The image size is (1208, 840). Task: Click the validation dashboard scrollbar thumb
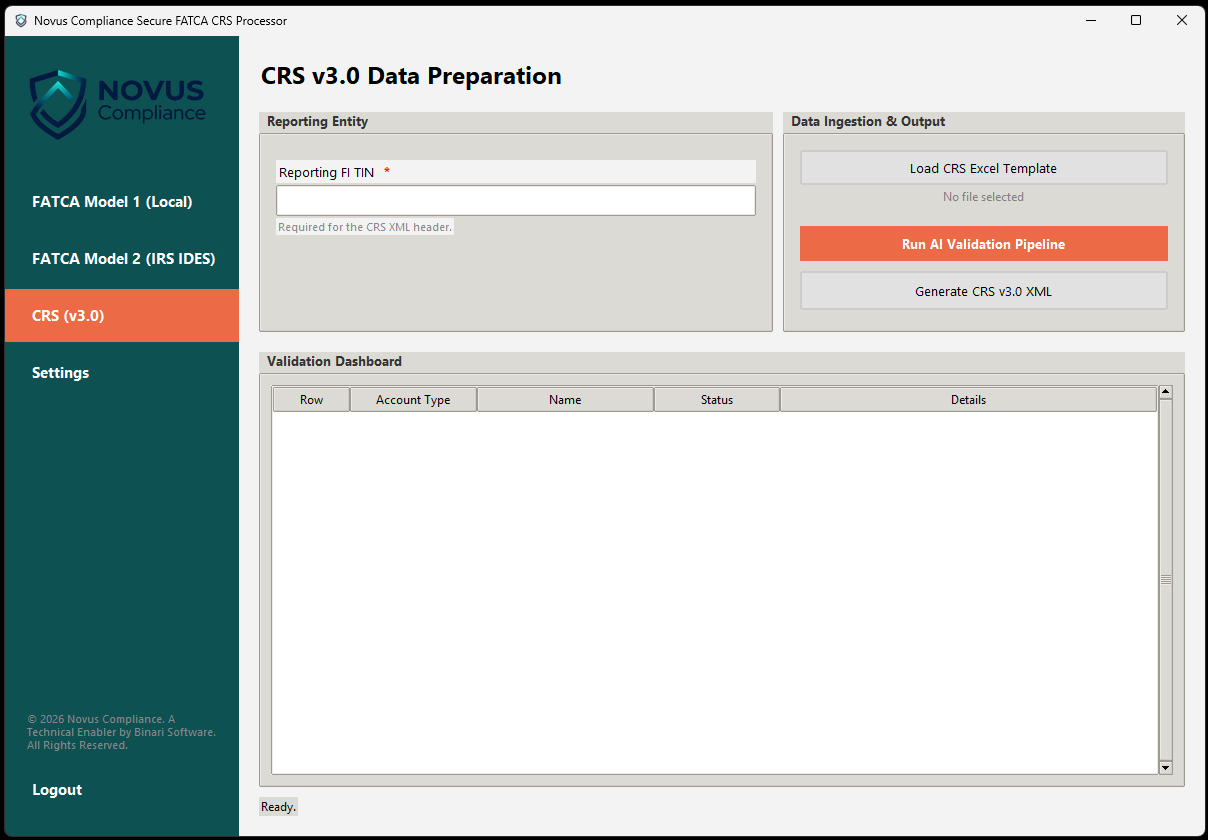(x=1165, y=580)
